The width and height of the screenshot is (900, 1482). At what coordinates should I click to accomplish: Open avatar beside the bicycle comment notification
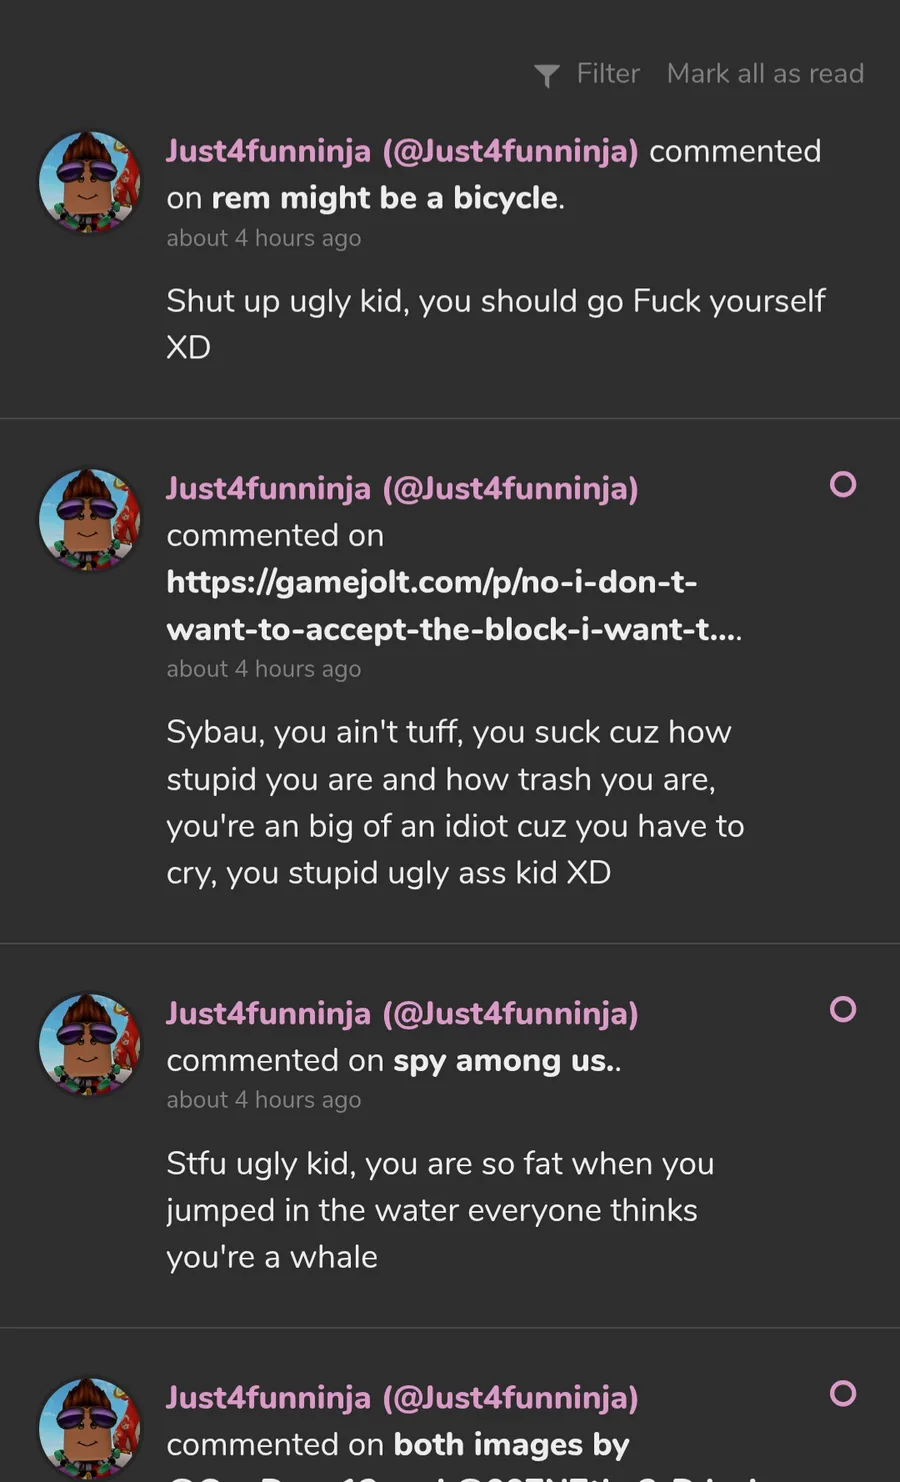click(90, 182)
